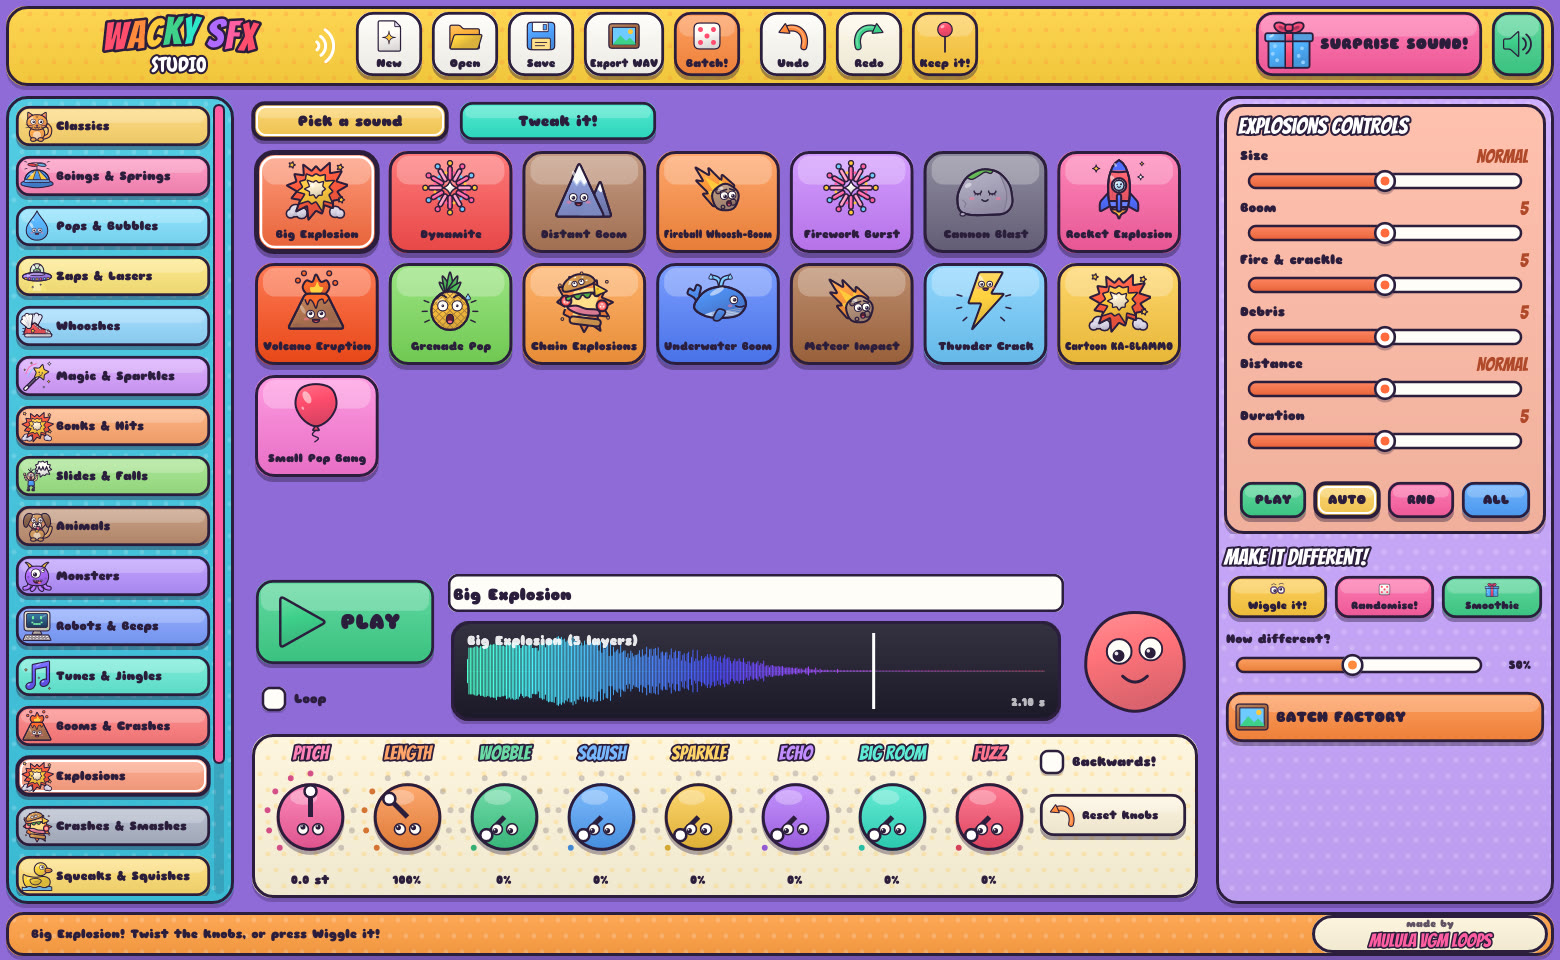Redo using the green arrow icon

(x=869, y=45)
